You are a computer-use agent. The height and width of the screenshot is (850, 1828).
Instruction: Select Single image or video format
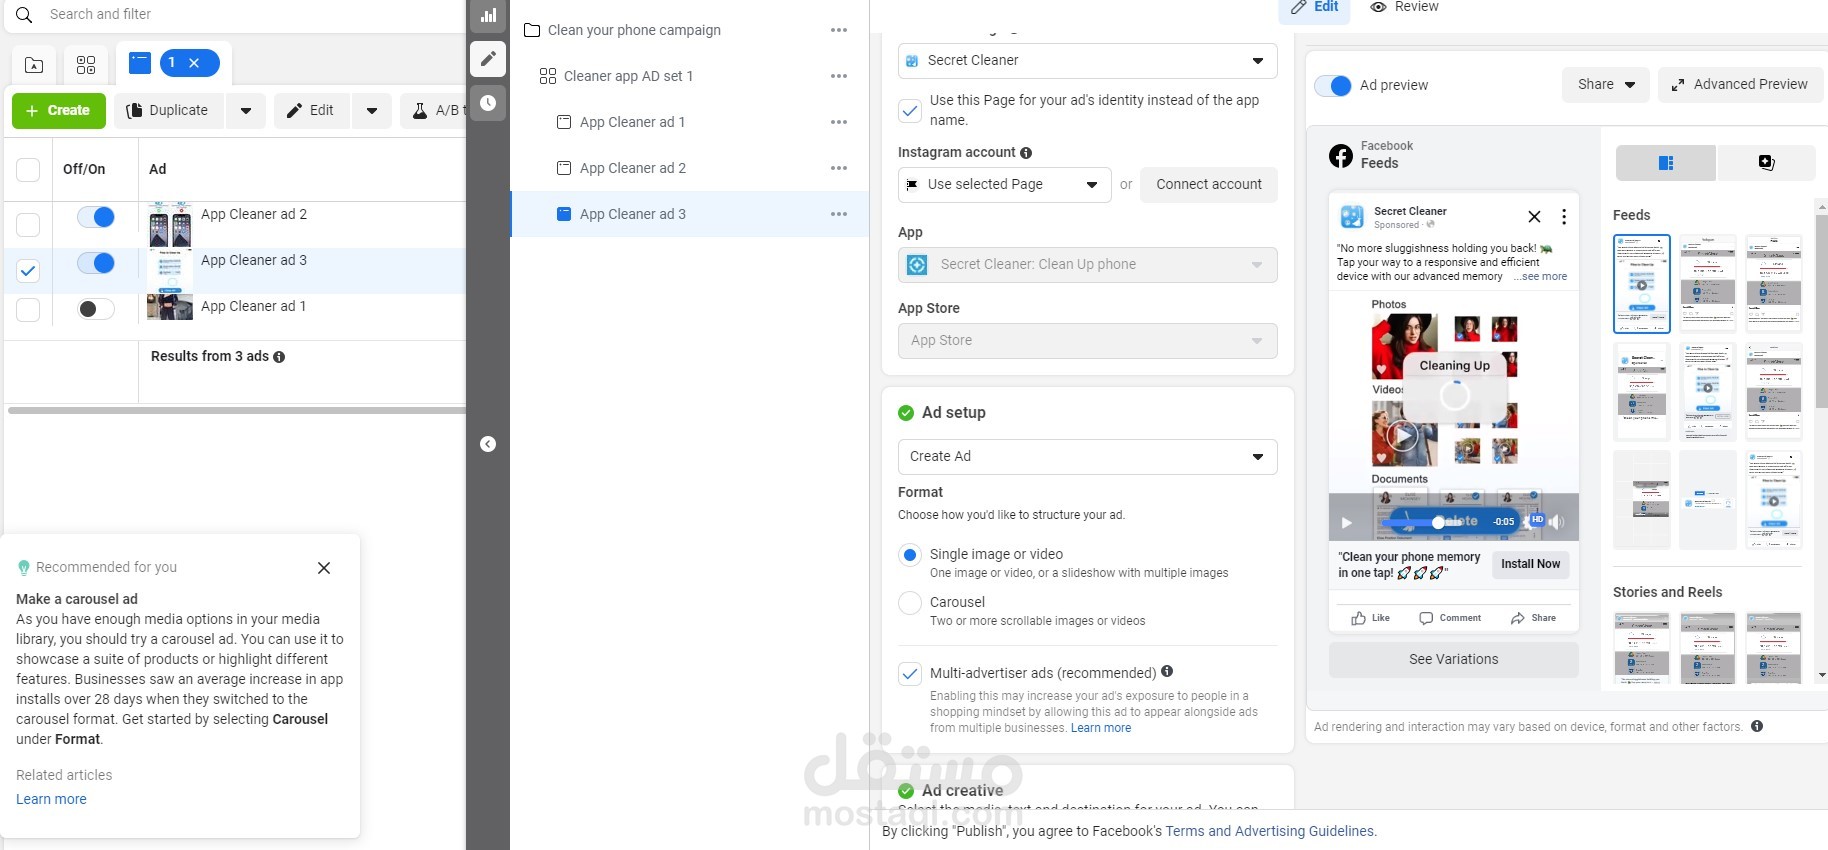(x=910, y=555)
